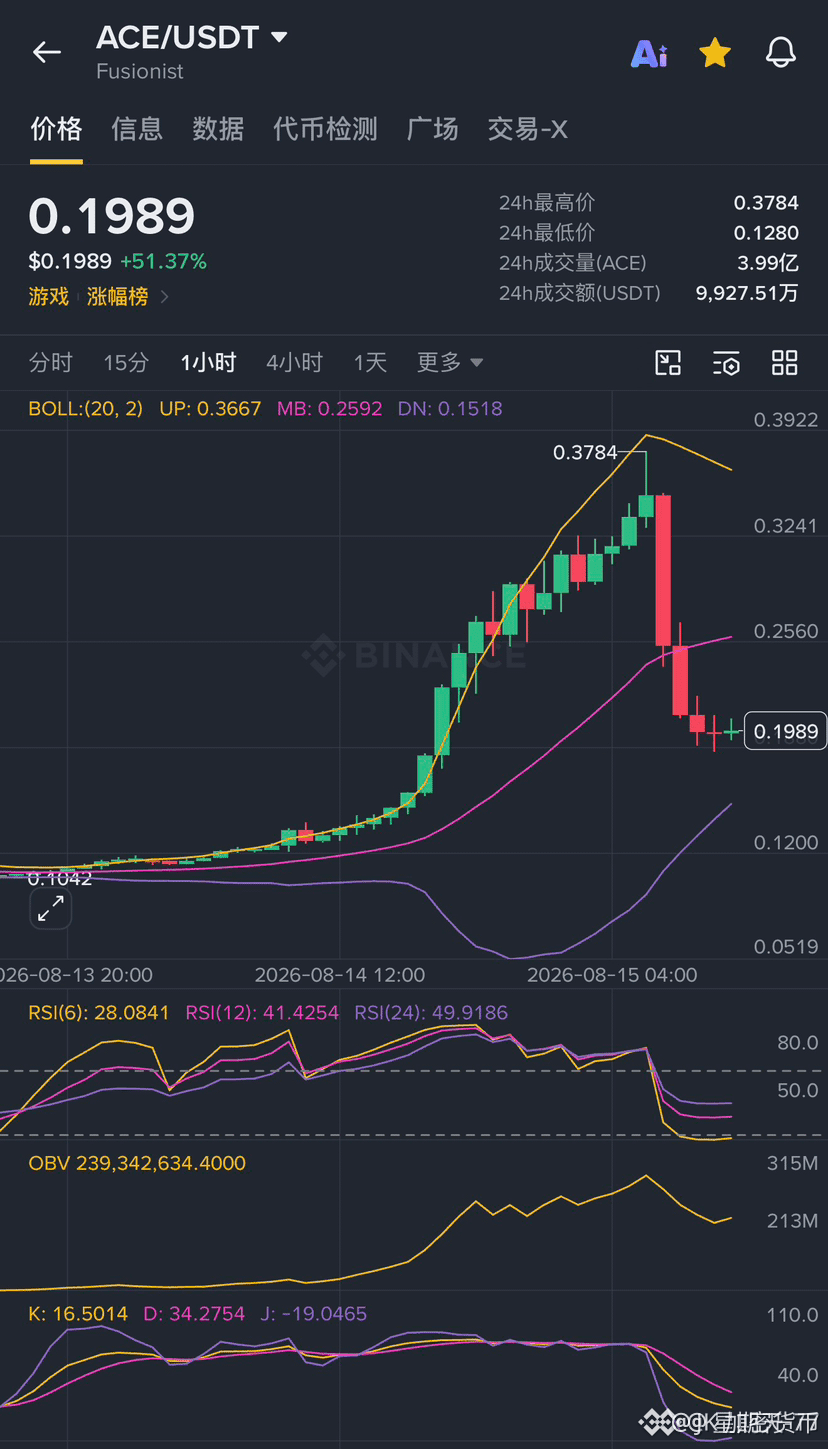Open the price alert bell icon
828x1449 pixels.
781,52
